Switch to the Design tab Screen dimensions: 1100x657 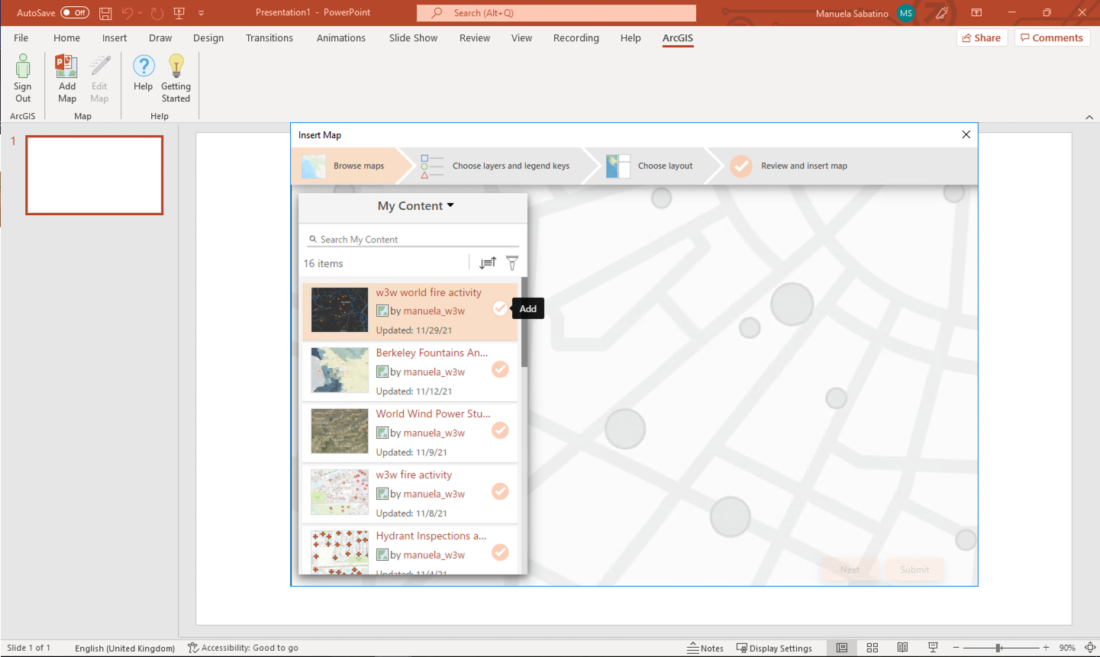point(208,38)
